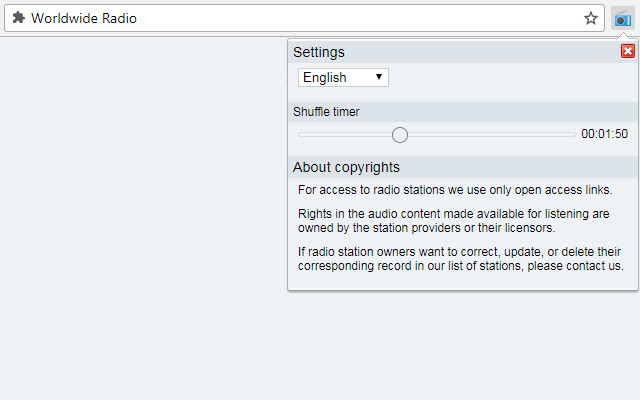This screenshot has height=400, width=640.
Task: Click the empty page area left of panel
Action: click(x=140, y=220)
